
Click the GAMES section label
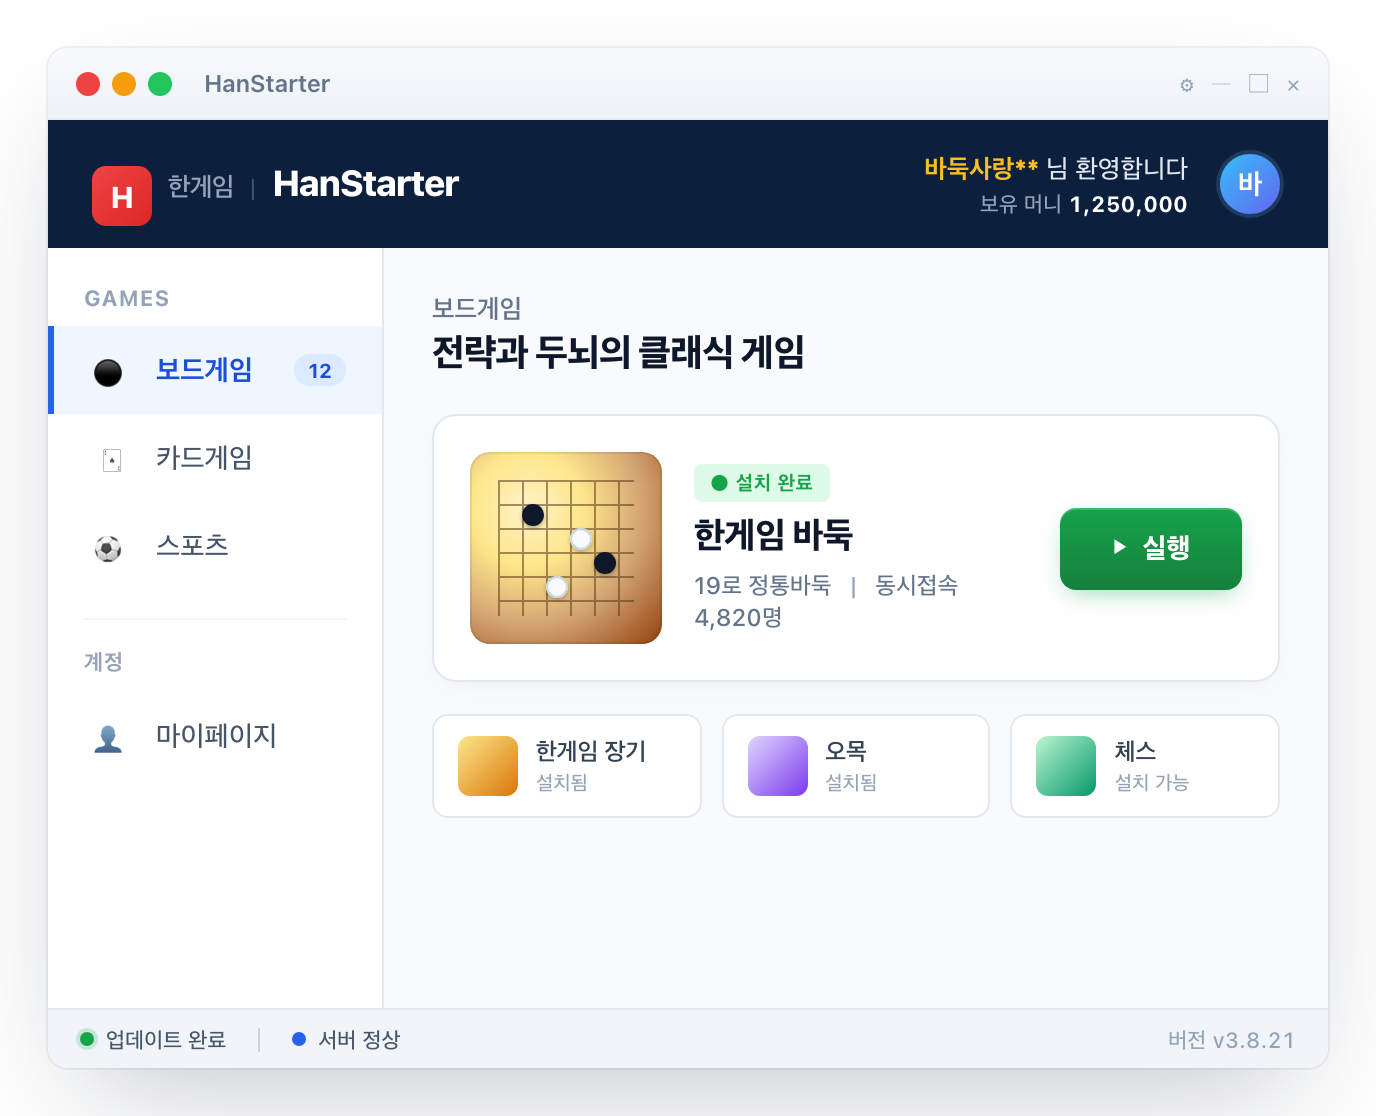pyautogui.click(x=127, y=298)
